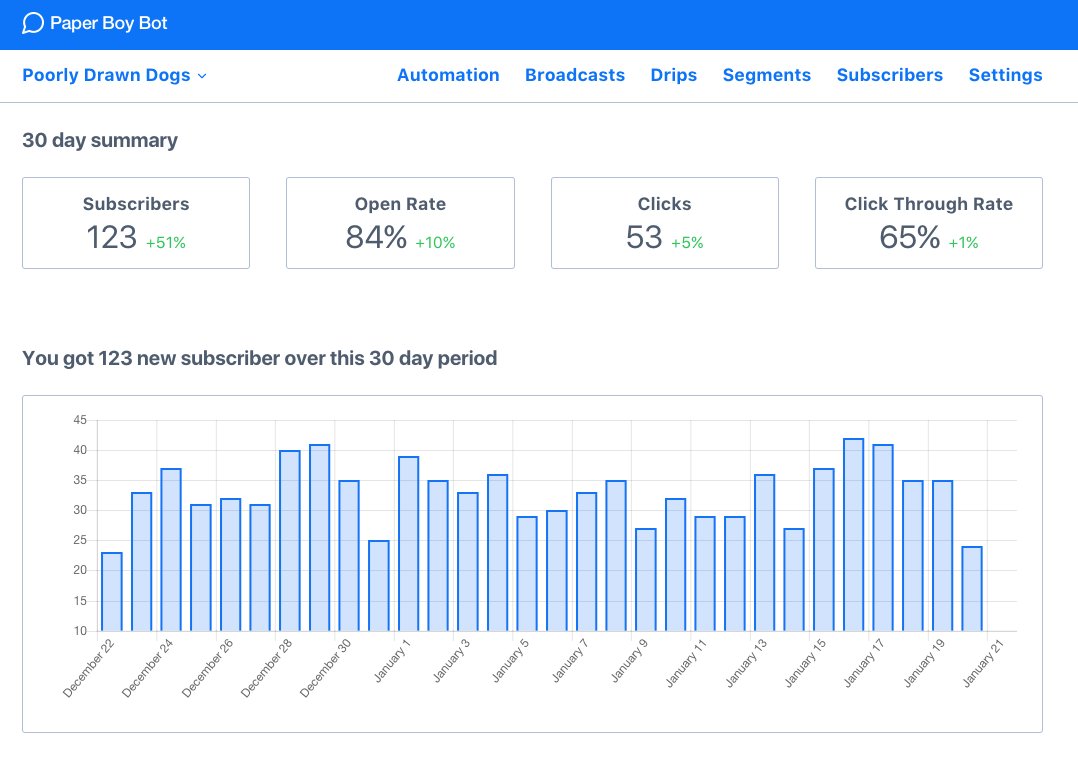The width and height of the screenshot is (1078, 765).
Task: Click the Clicks summary card
Action: click(664, 222)
